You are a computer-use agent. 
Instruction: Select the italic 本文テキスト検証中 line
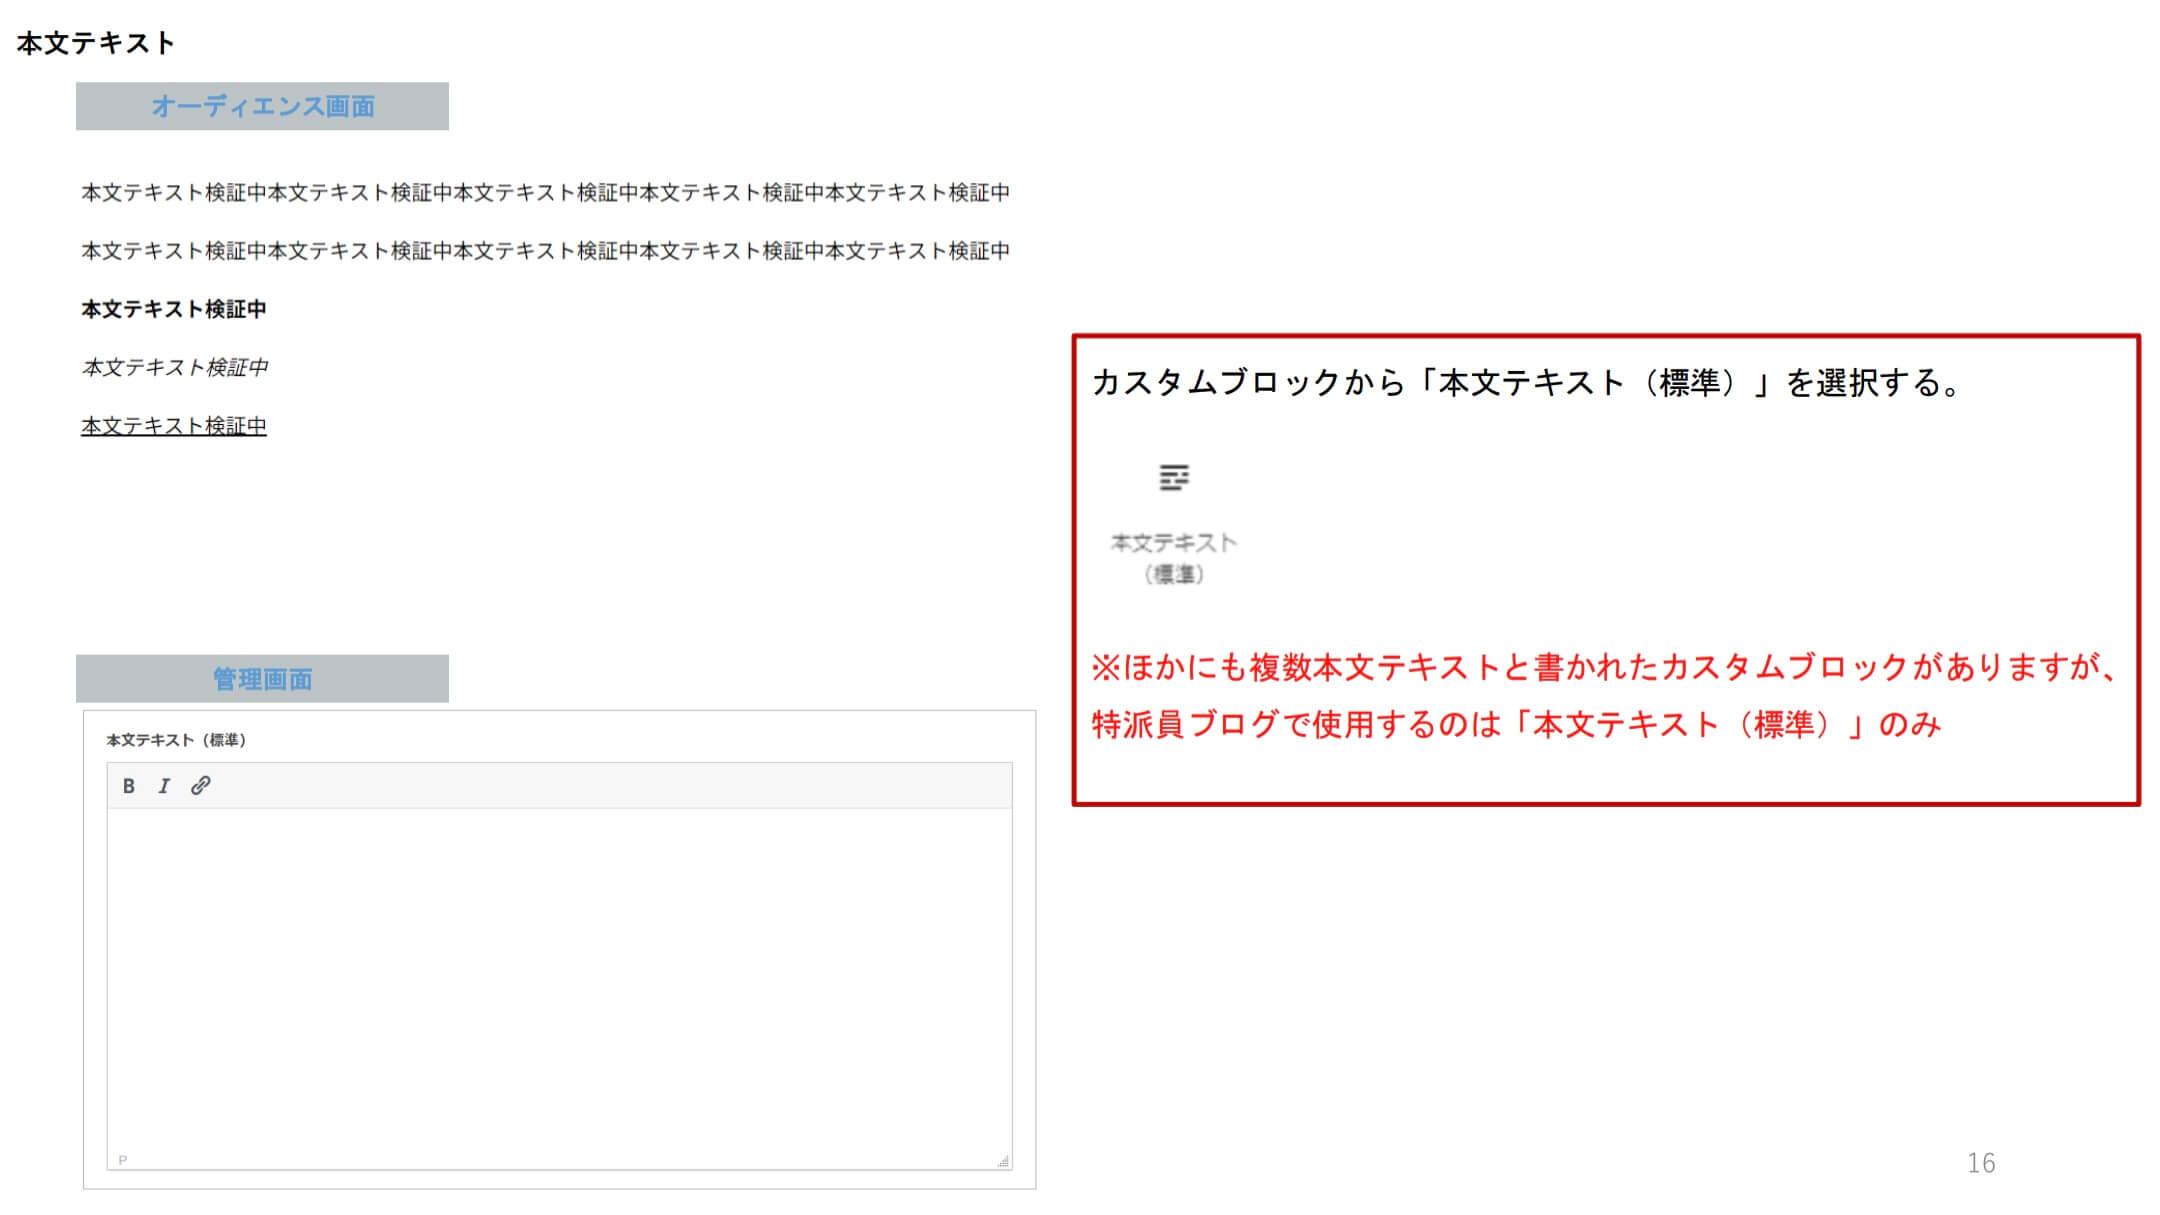(175, 367)
